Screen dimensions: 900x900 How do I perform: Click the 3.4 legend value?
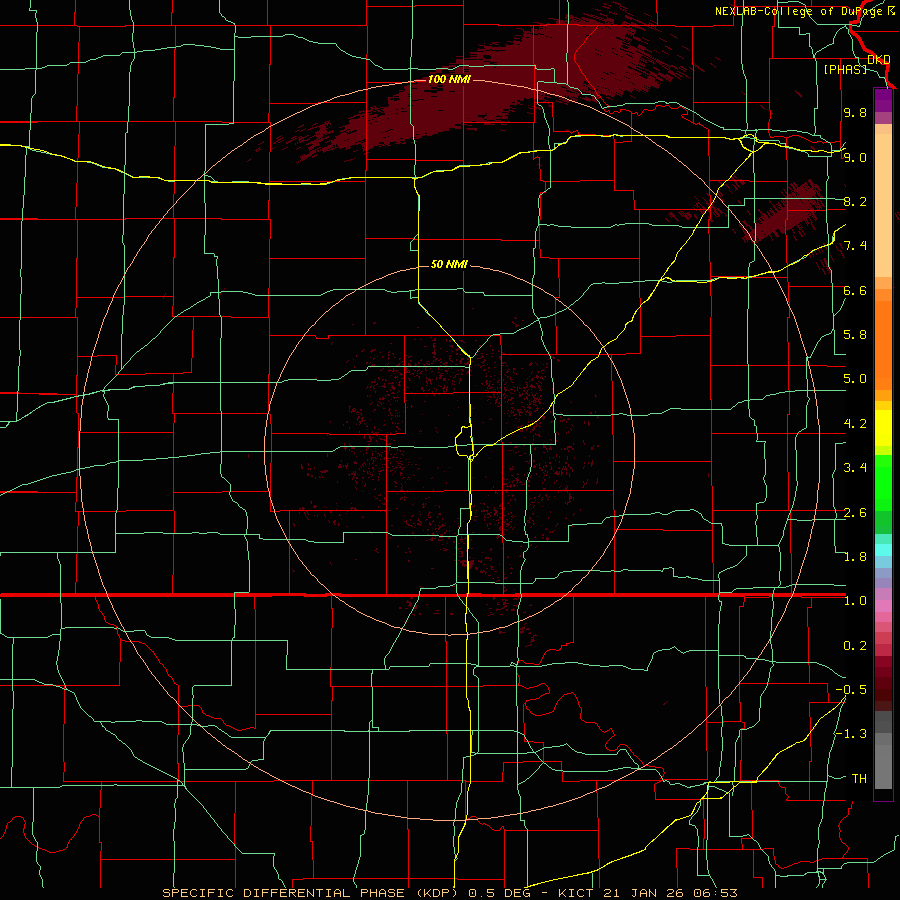click(x=855, y=468)
